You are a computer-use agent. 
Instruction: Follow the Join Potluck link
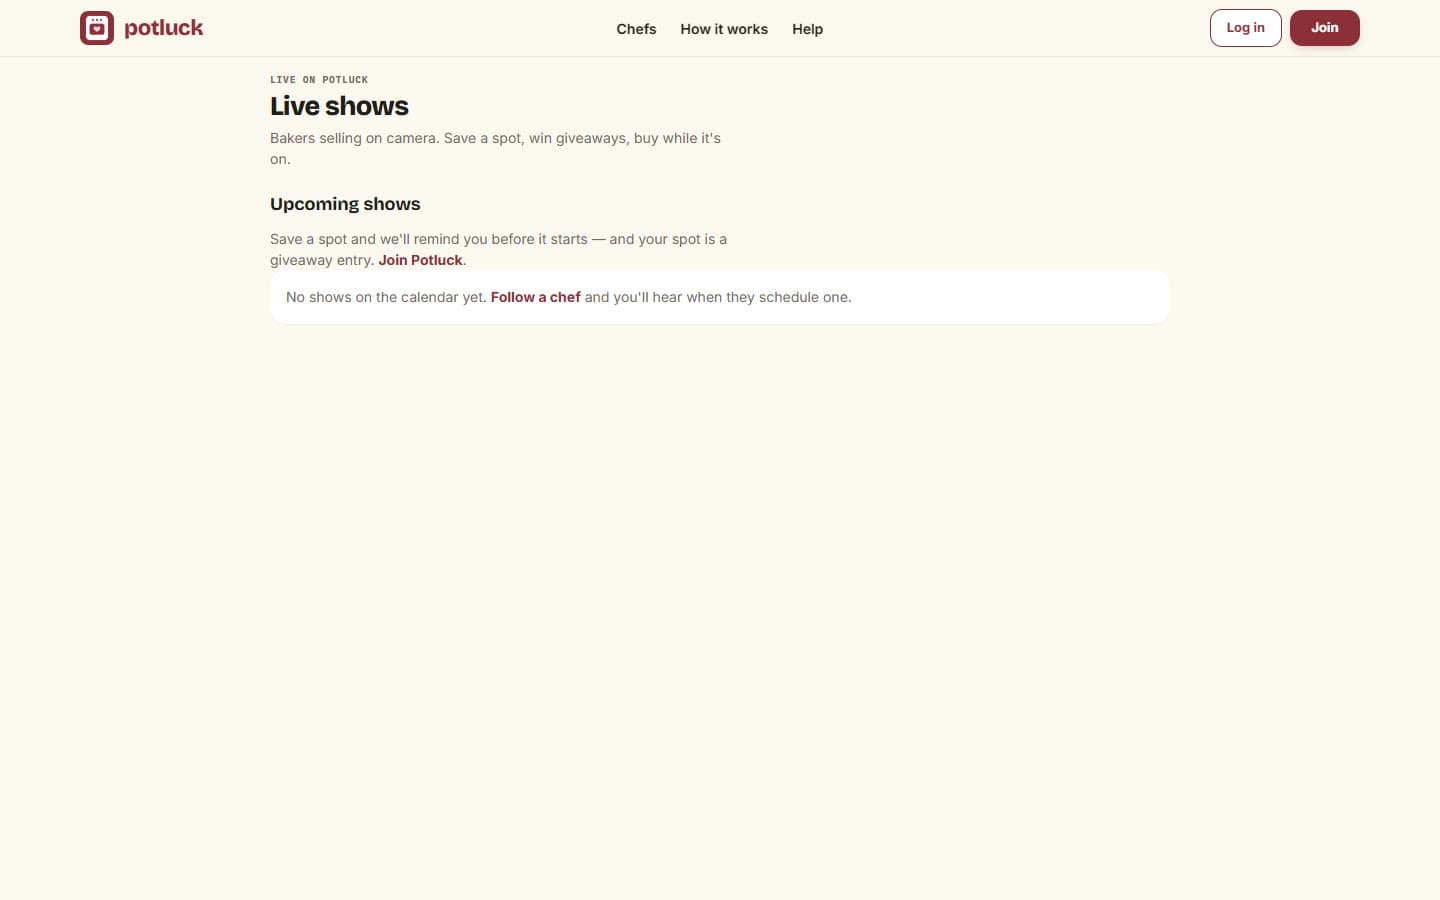(420, 260)
